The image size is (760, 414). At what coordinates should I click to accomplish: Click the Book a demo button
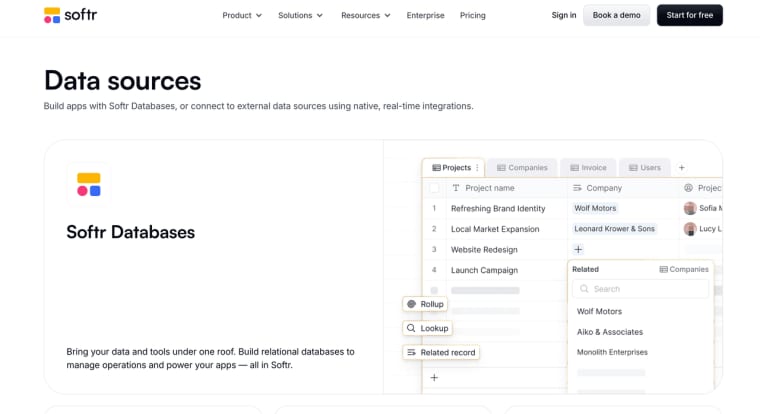[616, 15]
